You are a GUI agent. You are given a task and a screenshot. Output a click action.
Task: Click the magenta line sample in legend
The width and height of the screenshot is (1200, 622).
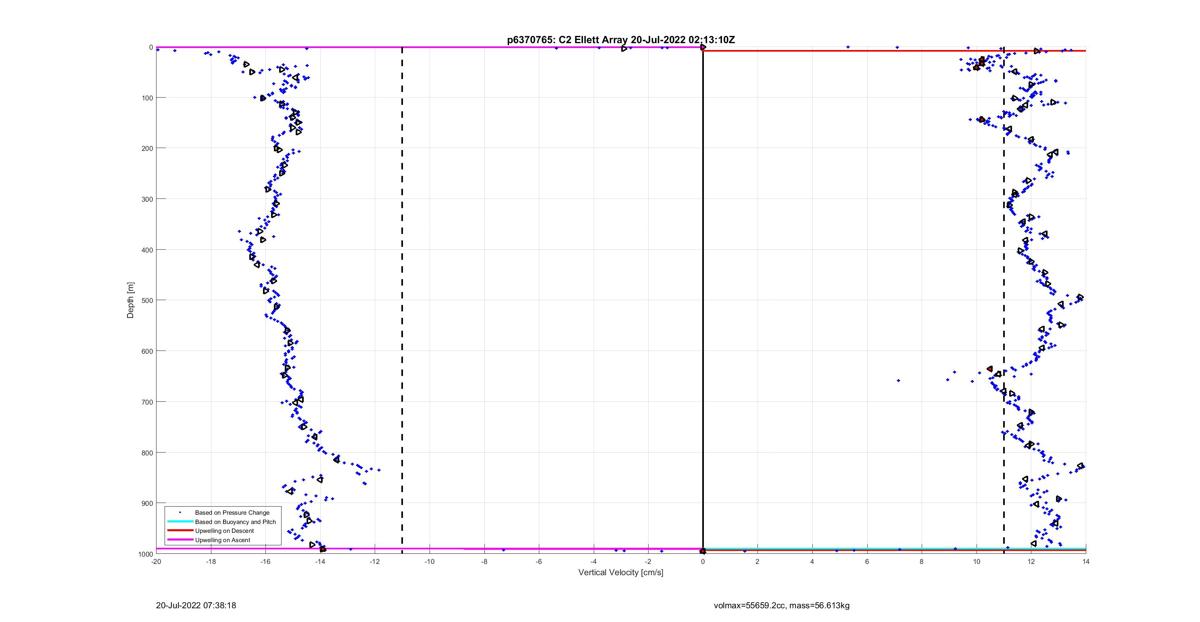(180, 539)
